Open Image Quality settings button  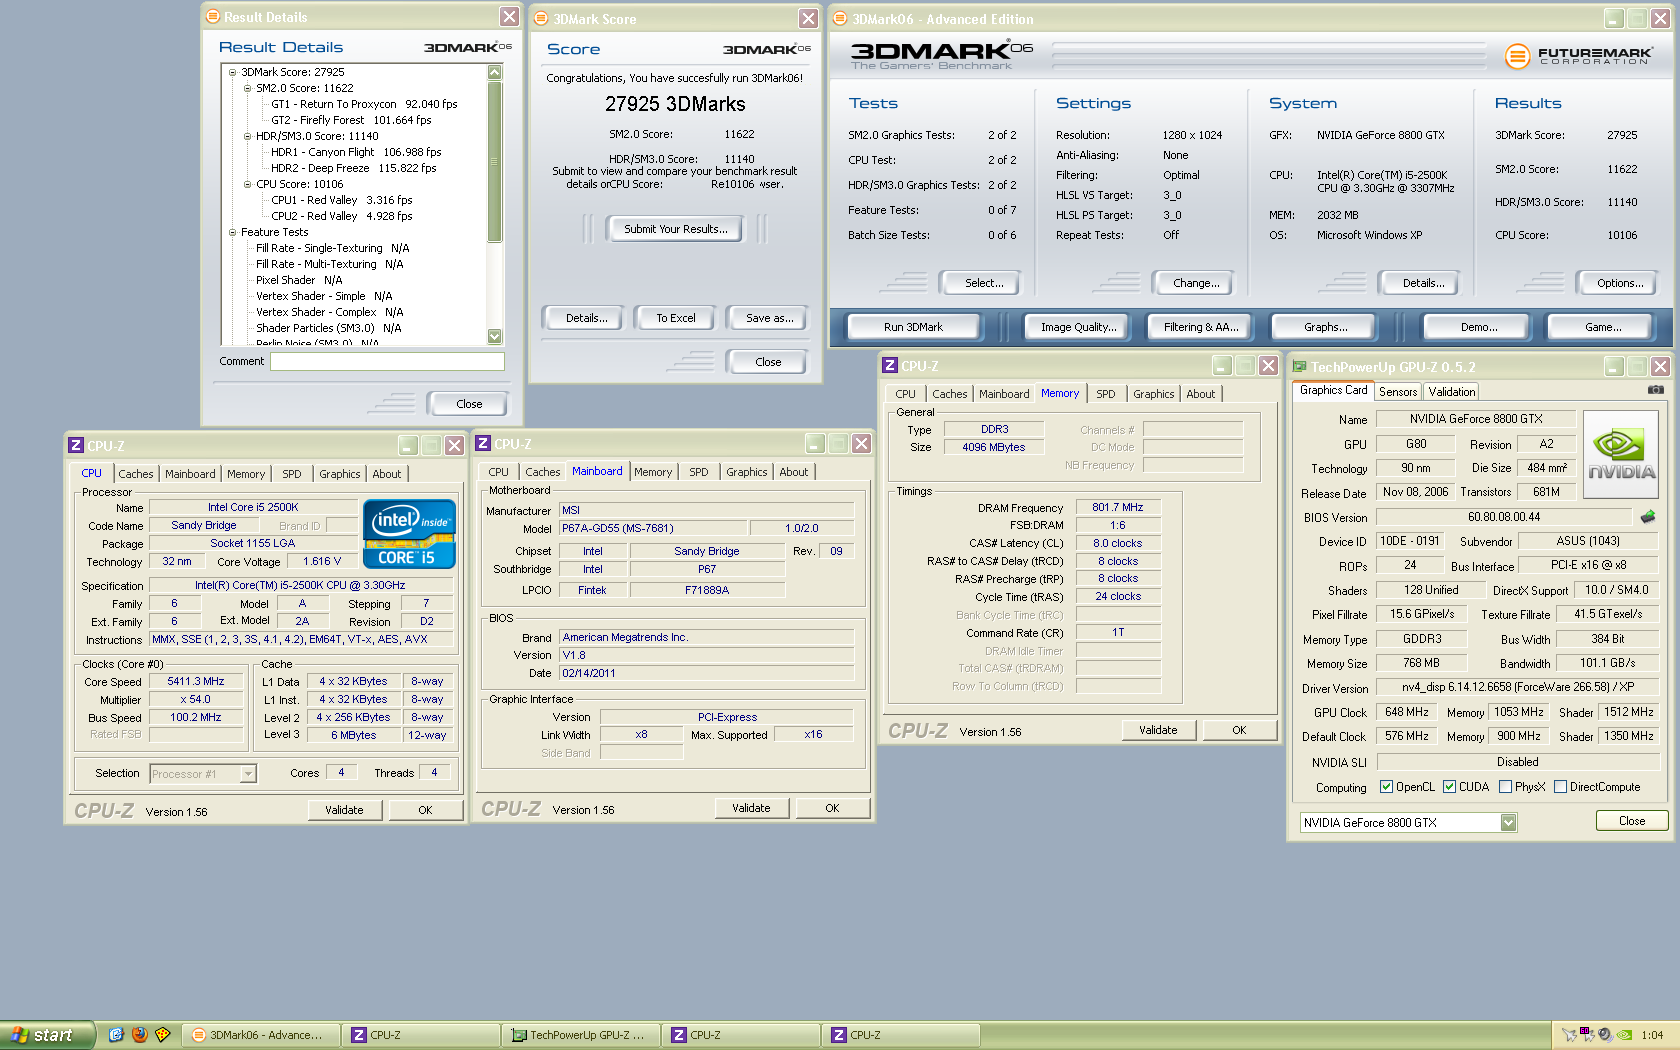click(1078, 327)
